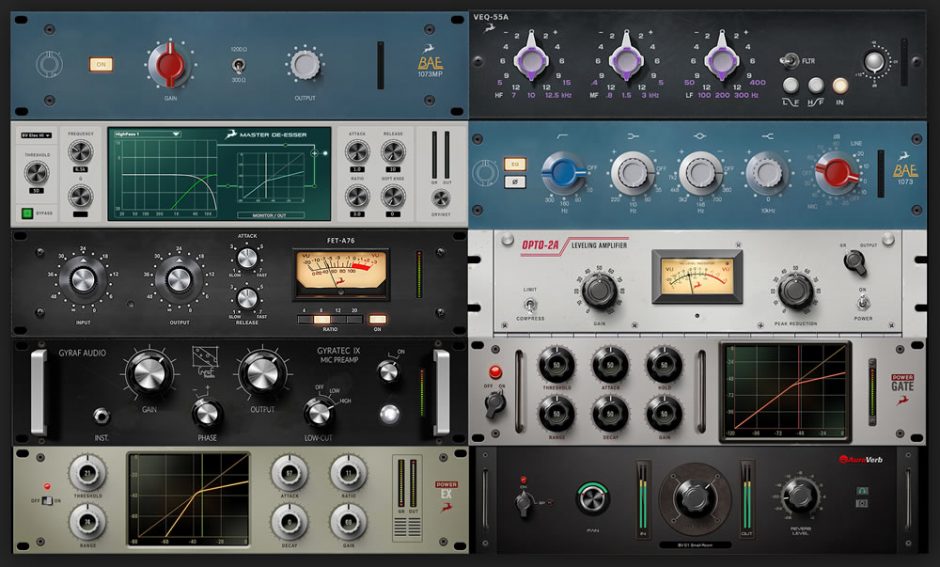This screenshot has height=567, width=940.
Task: Click the RELEASE knob on Master De-Esser
Action: [x=393, y=152]
